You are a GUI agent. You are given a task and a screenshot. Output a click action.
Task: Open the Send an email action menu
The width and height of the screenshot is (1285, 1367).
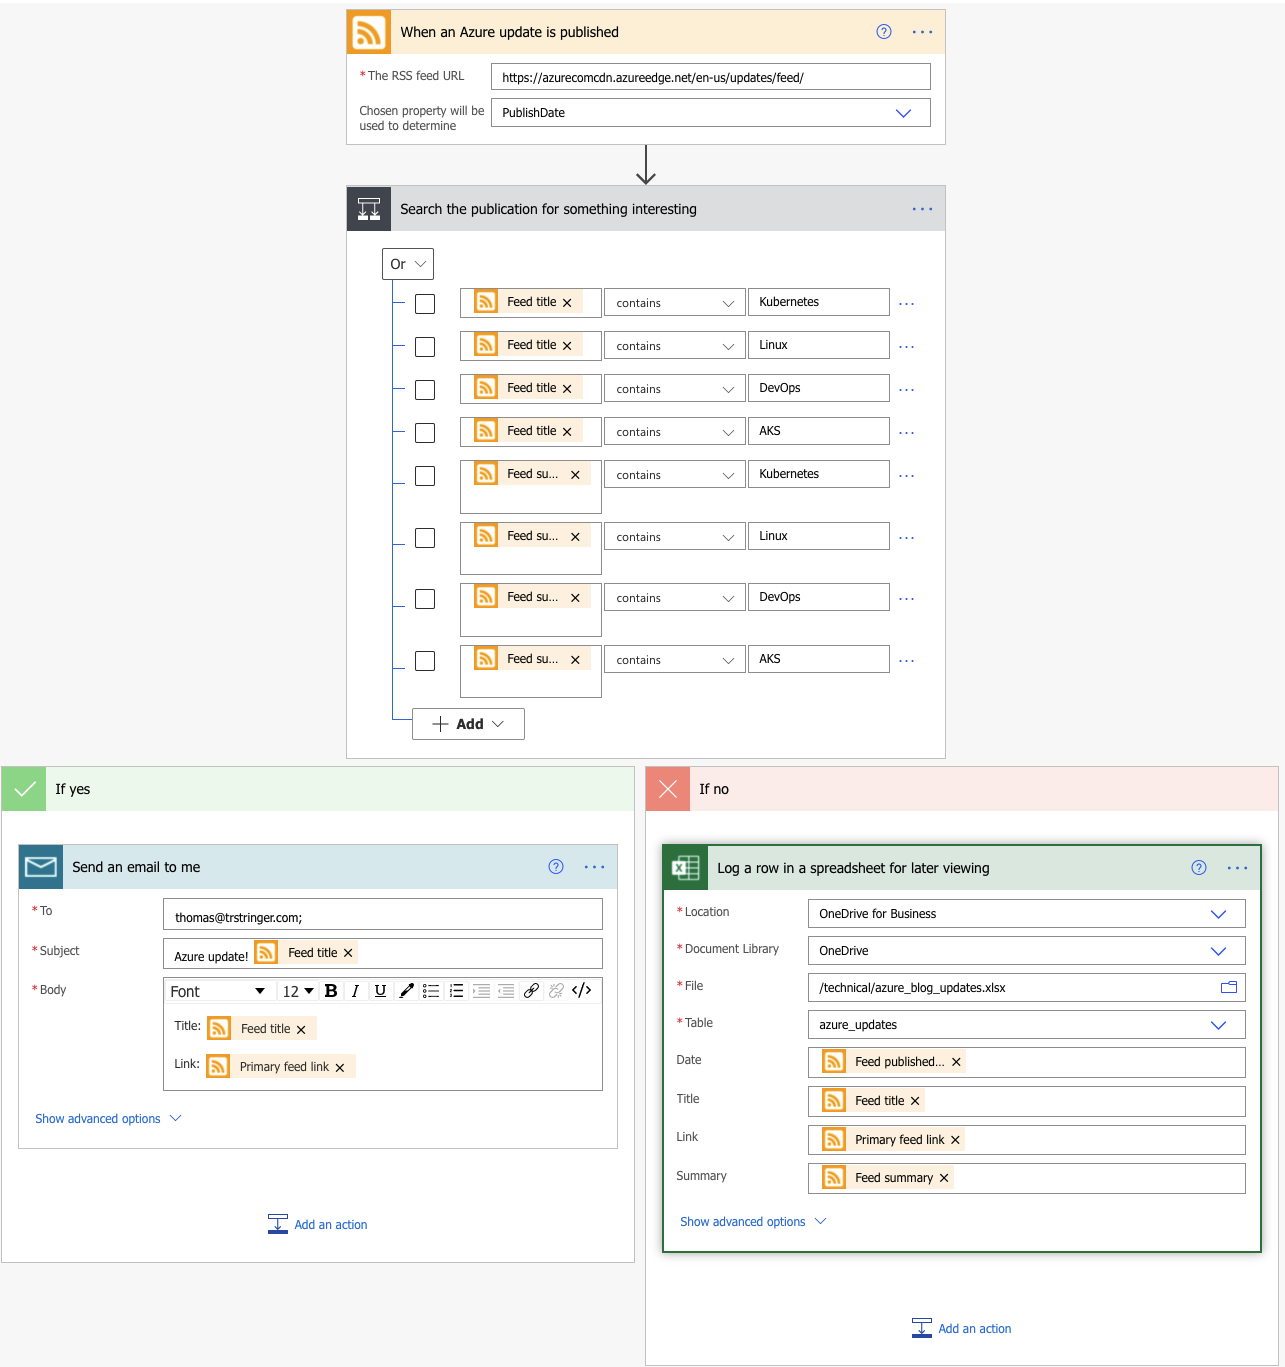[595, 867]
